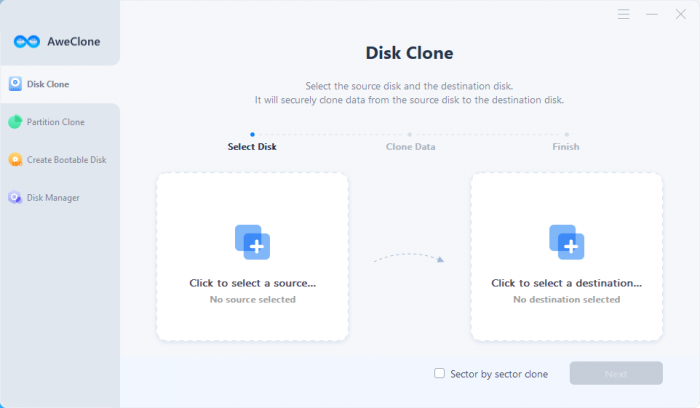Screen dimensions: 700x408
Task: Click the 'Sector by sector clone' label
Action: tap(499, 374)
